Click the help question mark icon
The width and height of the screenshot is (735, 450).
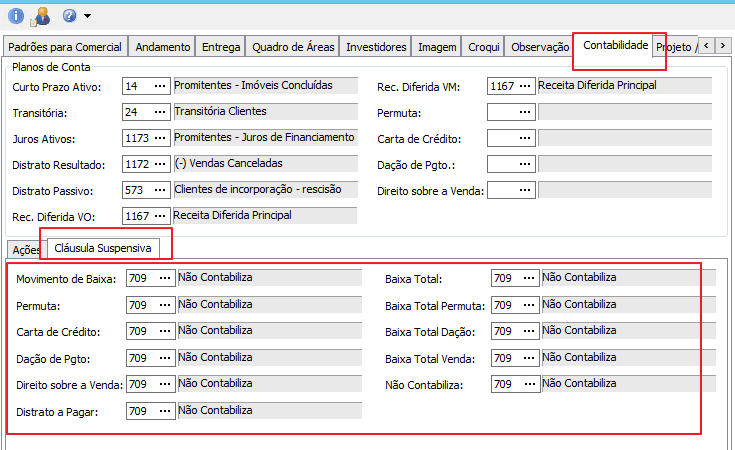pyautogui.click(x=69, y=15)
